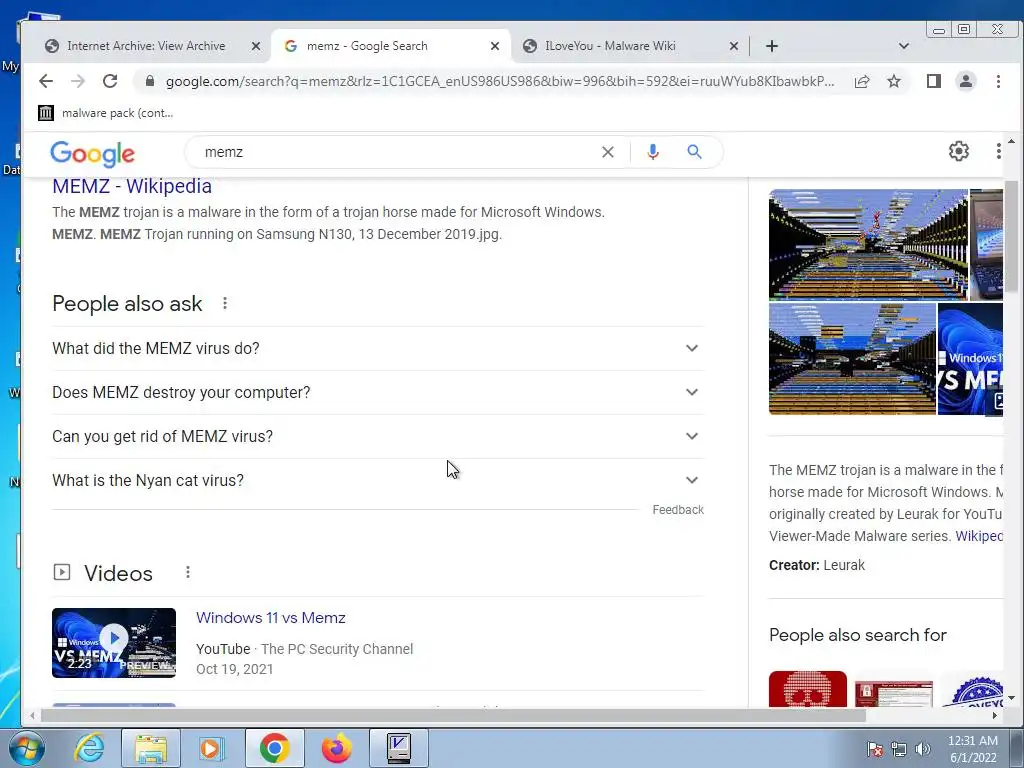Screen dimensions: 1024x768
Task: Open the Windows Start button
Action: tap(26, 748)
